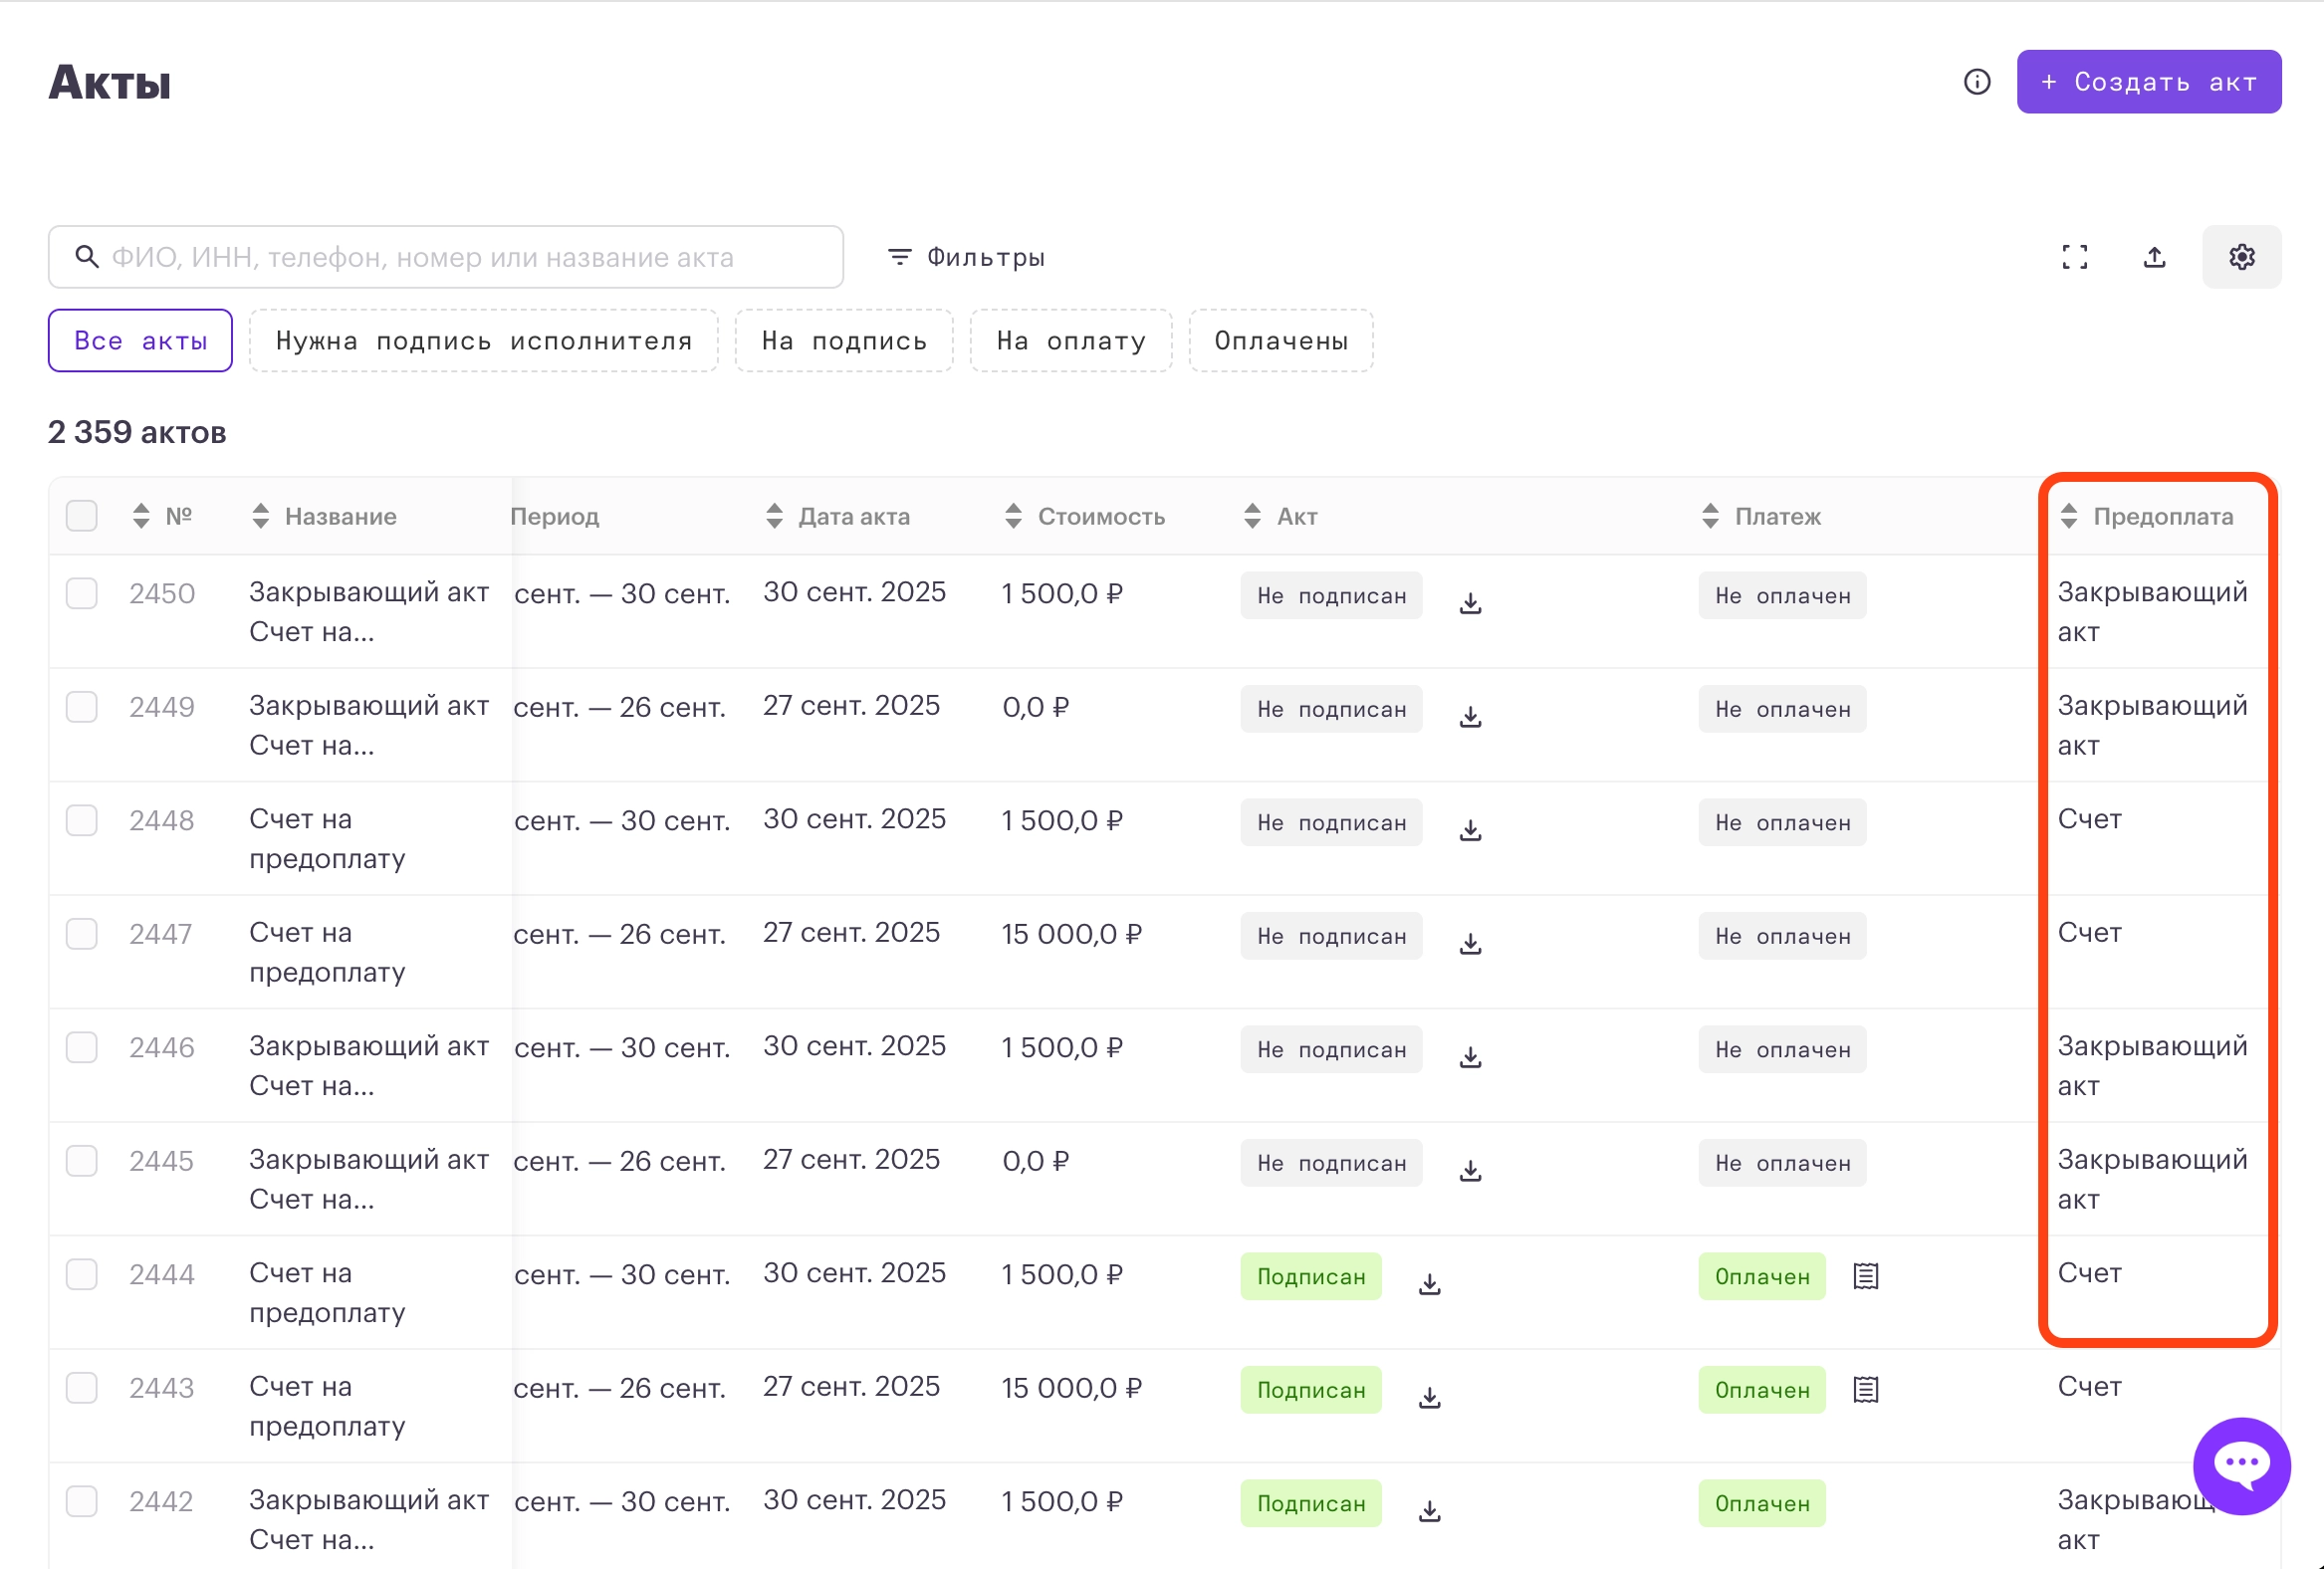Click Не подписан status of act 2450
This screenshot has width=2324, height=1569.
[1331, 596]
